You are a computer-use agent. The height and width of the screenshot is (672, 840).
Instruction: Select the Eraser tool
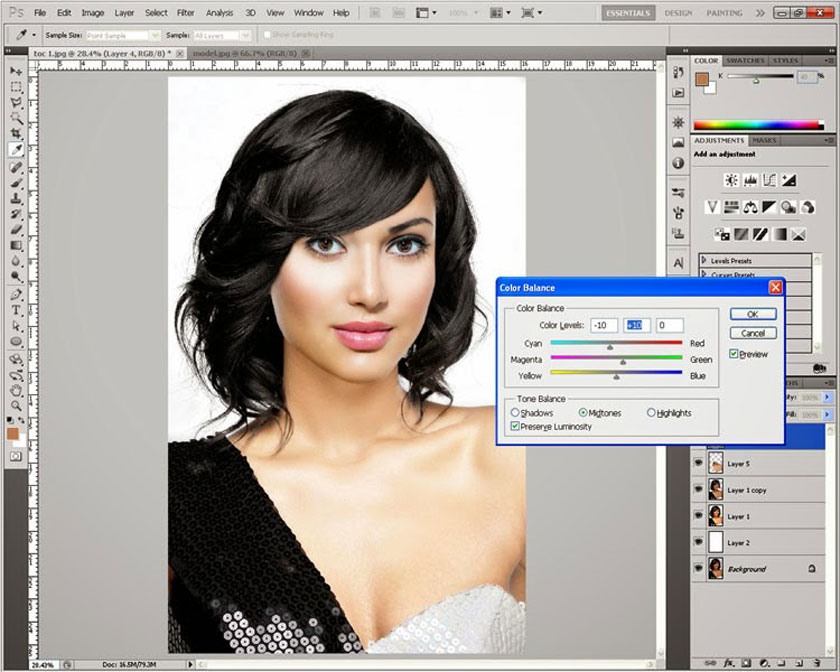click(x=16, y=230)
